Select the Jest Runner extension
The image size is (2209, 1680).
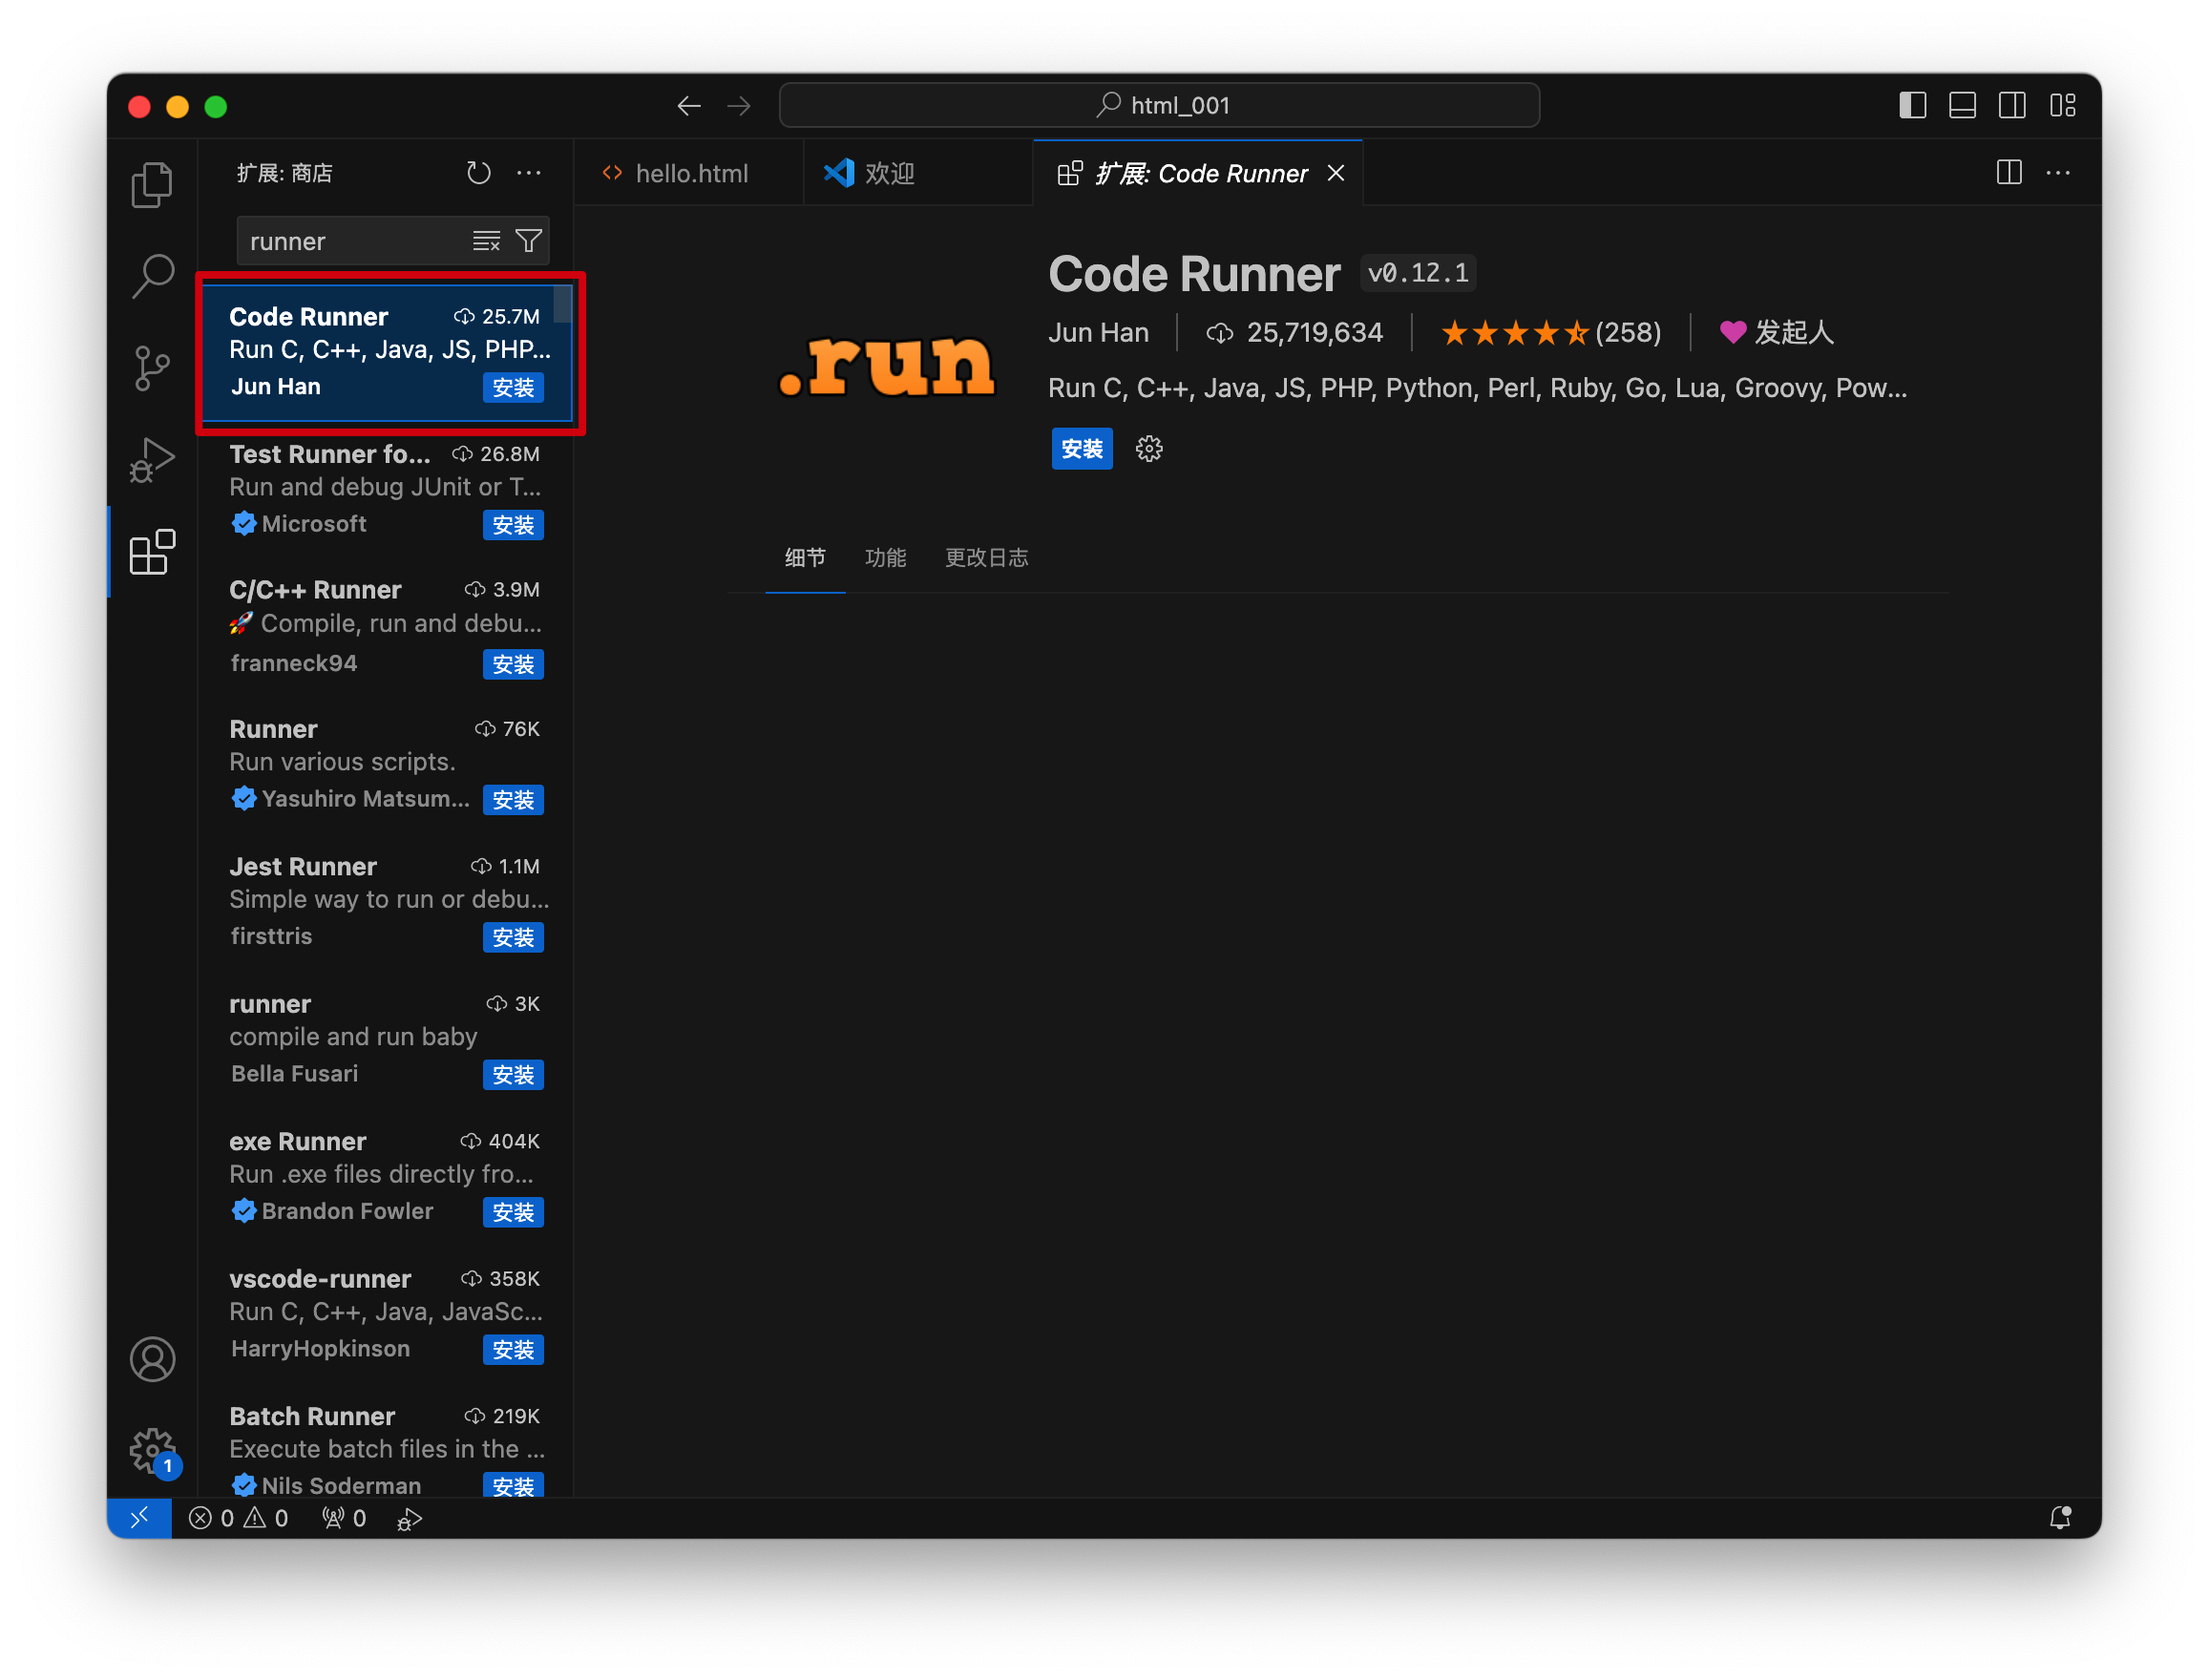[x=386, y=903]
